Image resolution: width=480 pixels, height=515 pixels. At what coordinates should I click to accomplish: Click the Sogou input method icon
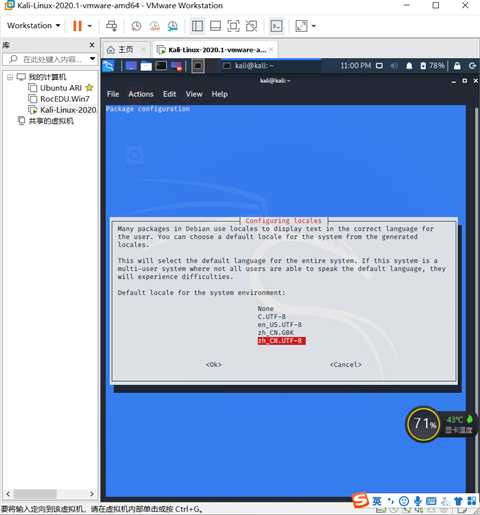pos(360,500)
